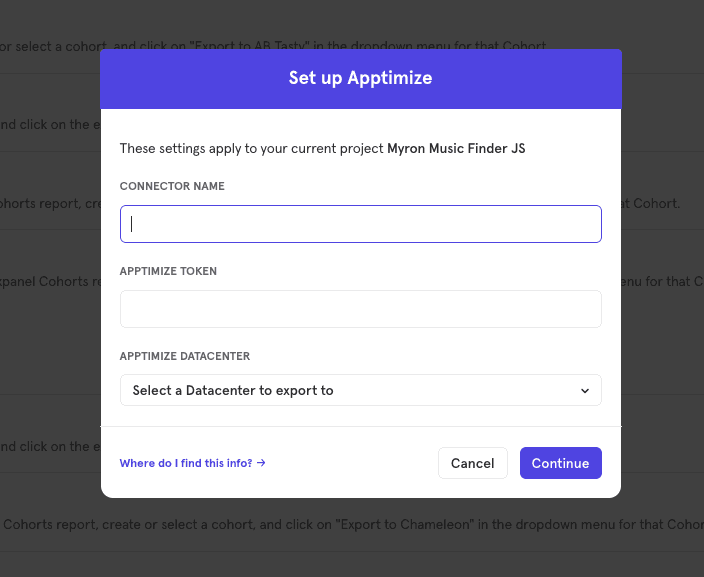Click the 'Select a Datacenter to export to' placeholder
The height and width of the screenshot is (577, 704).
click(233, 390)
